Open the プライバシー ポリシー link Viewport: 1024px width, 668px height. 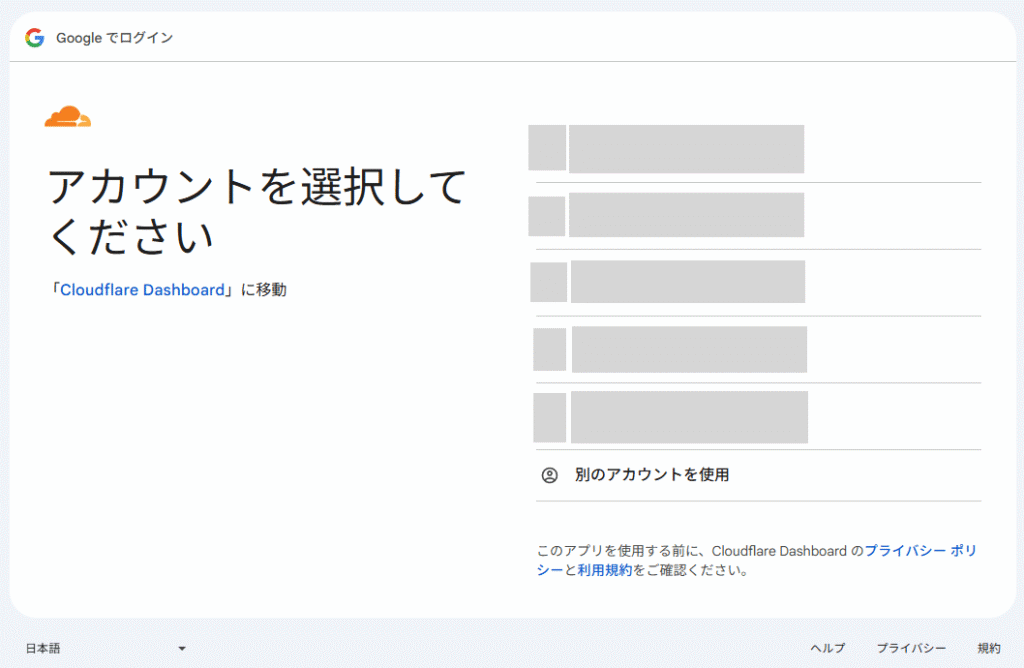[919, 551]
